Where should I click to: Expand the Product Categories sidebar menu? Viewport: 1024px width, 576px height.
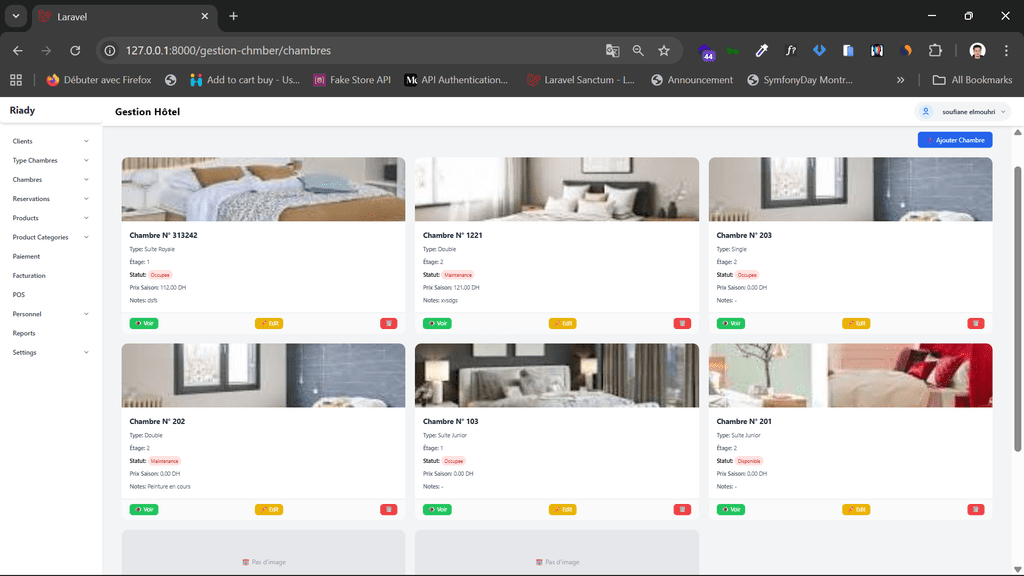pyautogui.click(x=50, y=237)
